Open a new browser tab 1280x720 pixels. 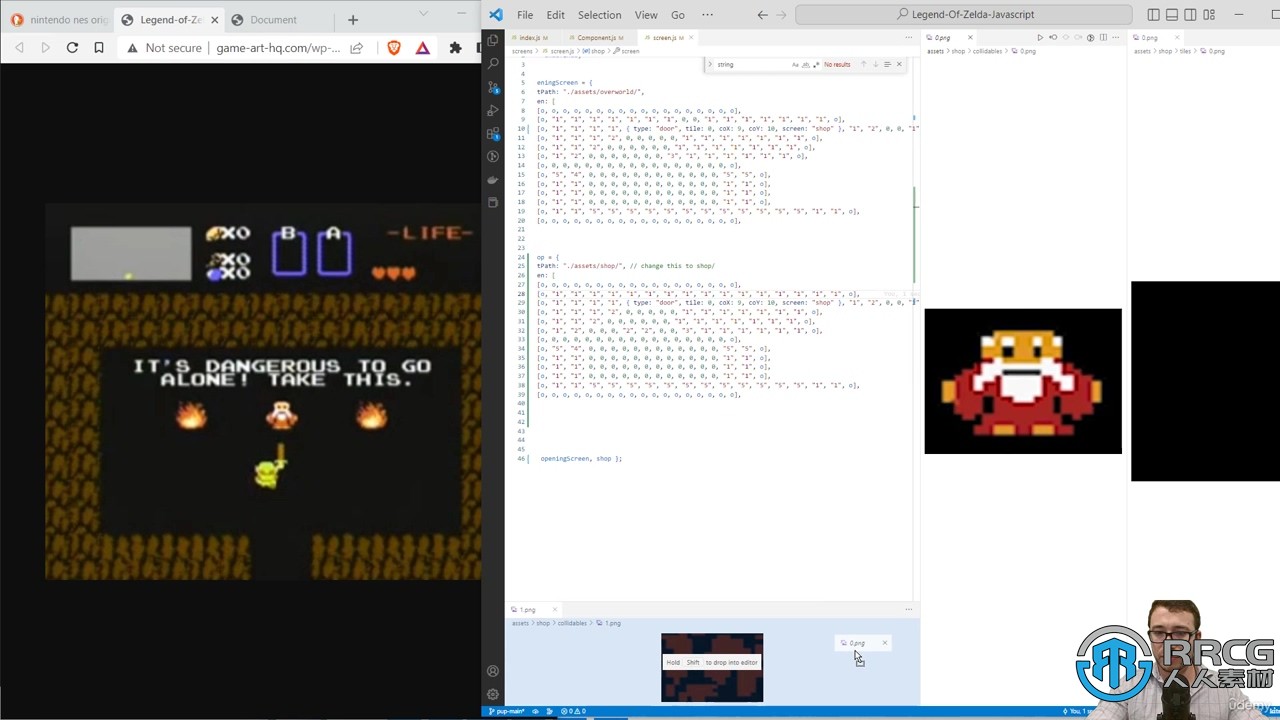click(352, 19)
